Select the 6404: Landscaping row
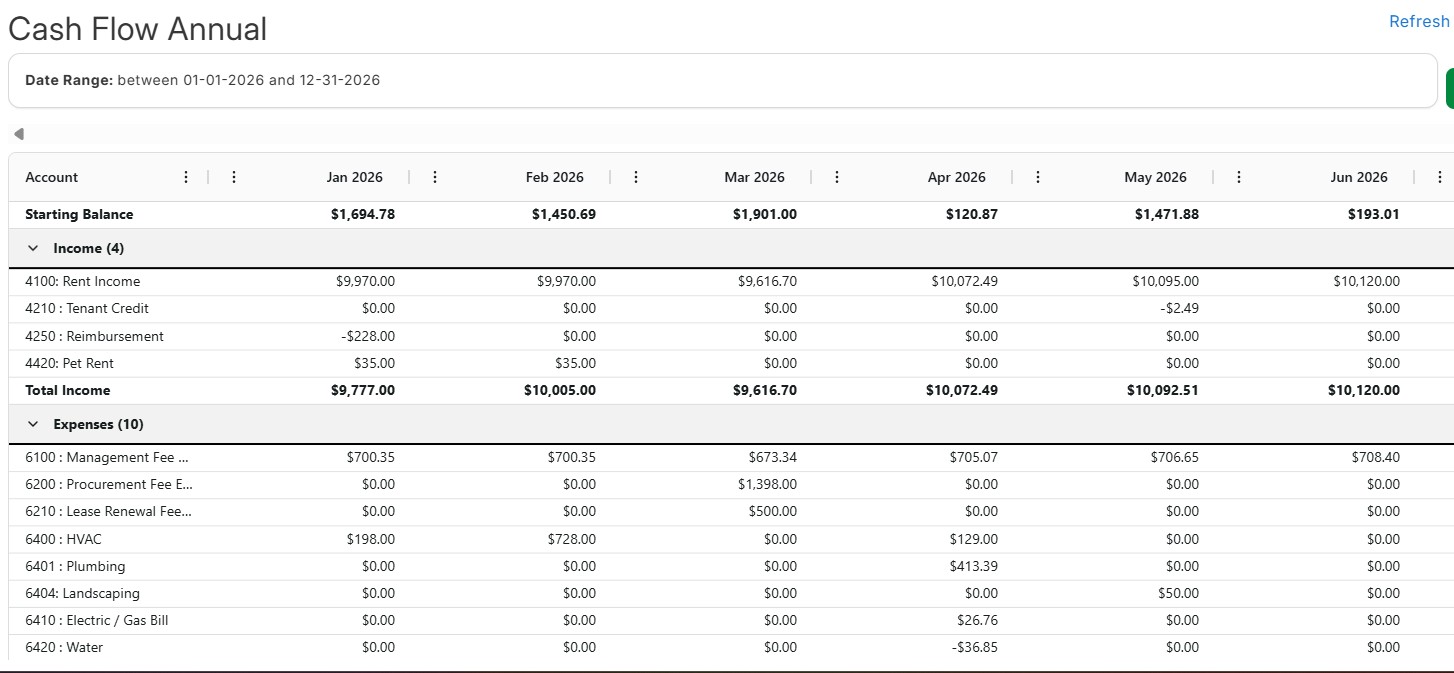This screenshot has width=1454, height=673. 731,593
